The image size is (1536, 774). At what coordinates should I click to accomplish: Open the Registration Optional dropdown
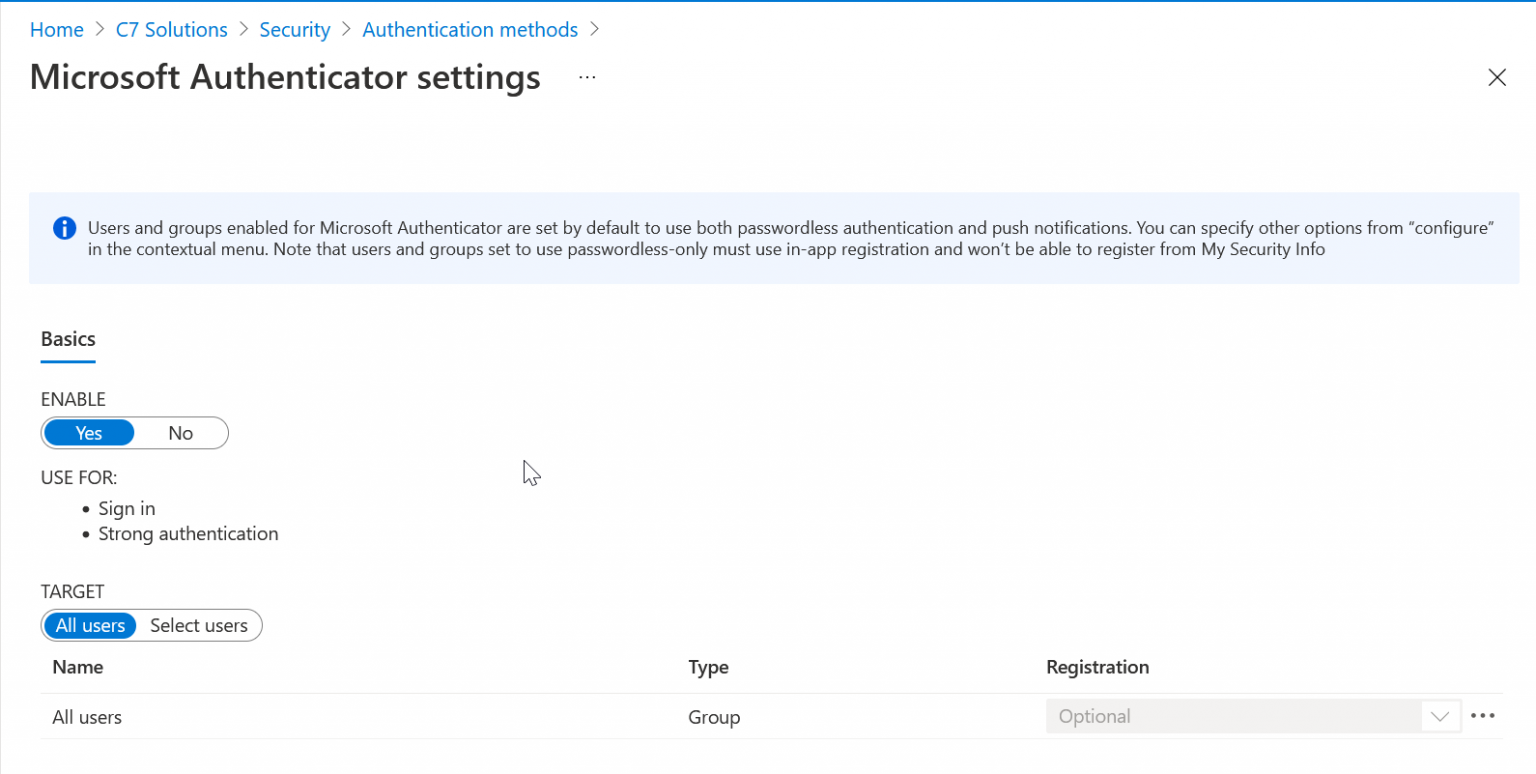coord(1253,716)
